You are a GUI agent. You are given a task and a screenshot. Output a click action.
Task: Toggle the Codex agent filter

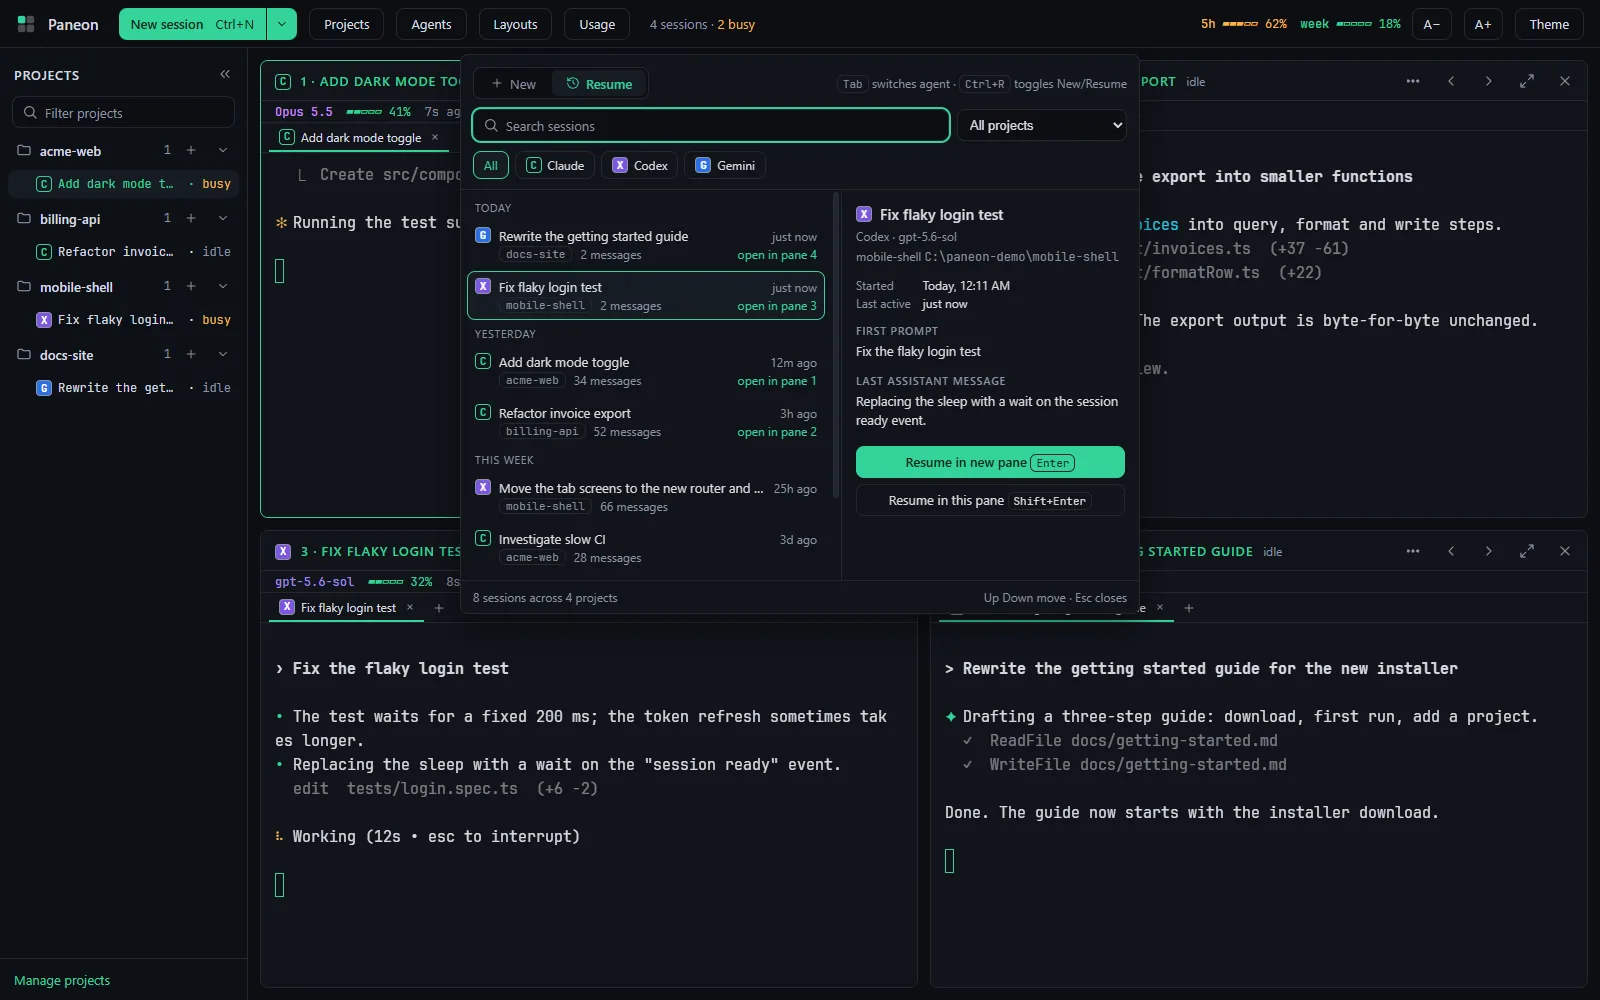(x=640, y=166)
